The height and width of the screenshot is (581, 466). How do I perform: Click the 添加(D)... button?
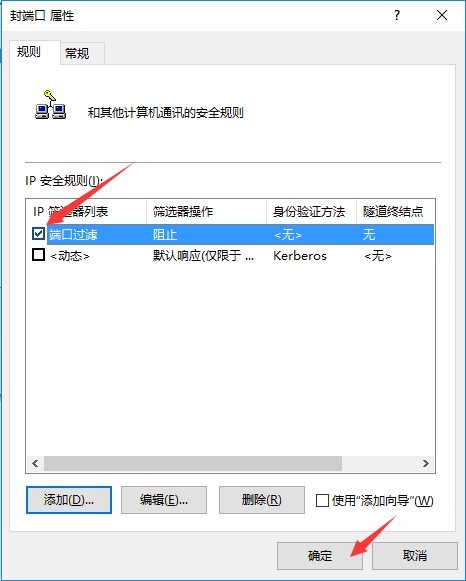coord(69,500)
